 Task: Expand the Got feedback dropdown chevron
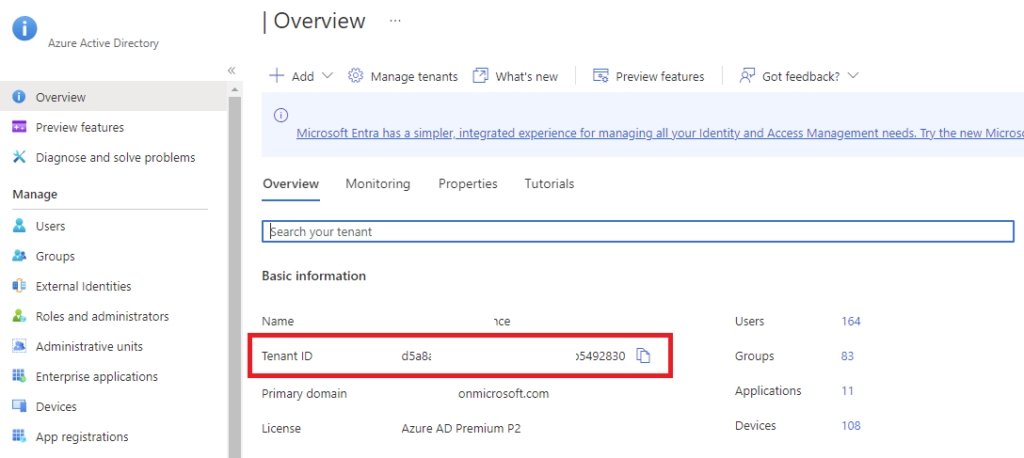[x=853, y=76]
